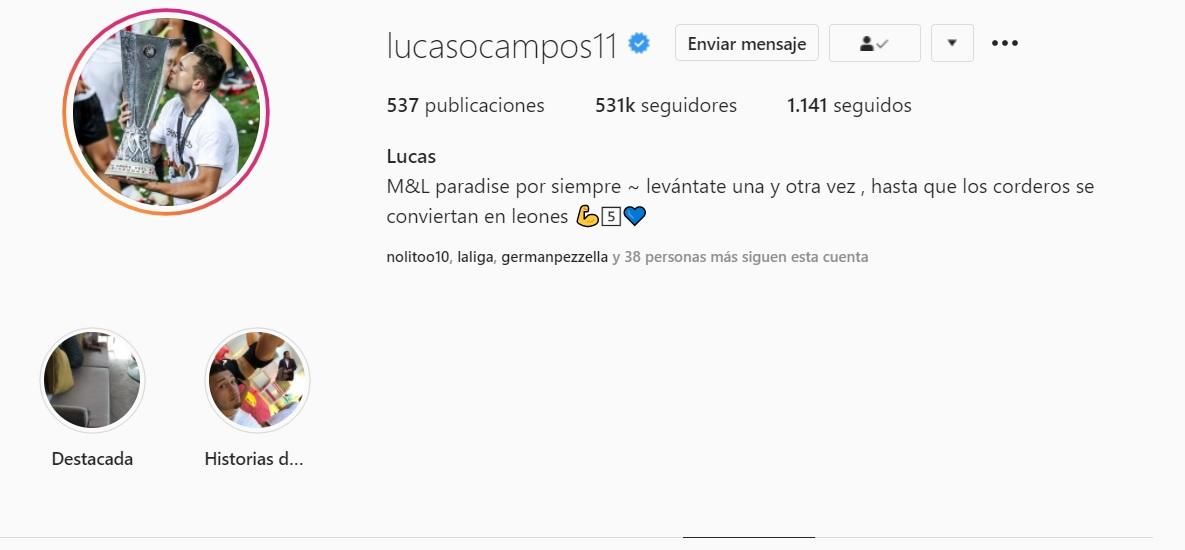This screenshot has height=550, width=1185.
Task: View the 531k seguidores list
Action: tap(666, 105)
